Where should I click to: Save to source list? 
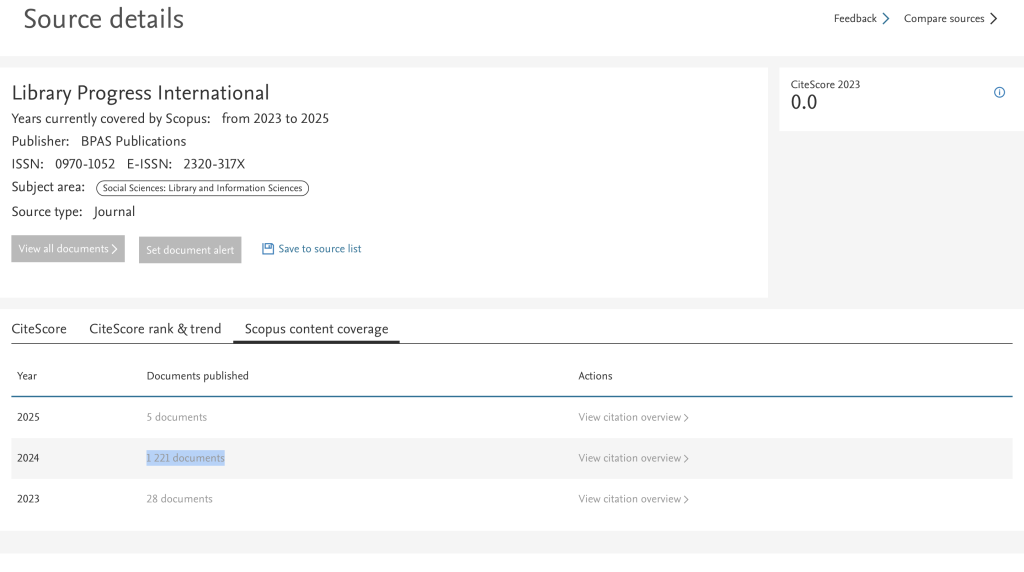point(319,249)
